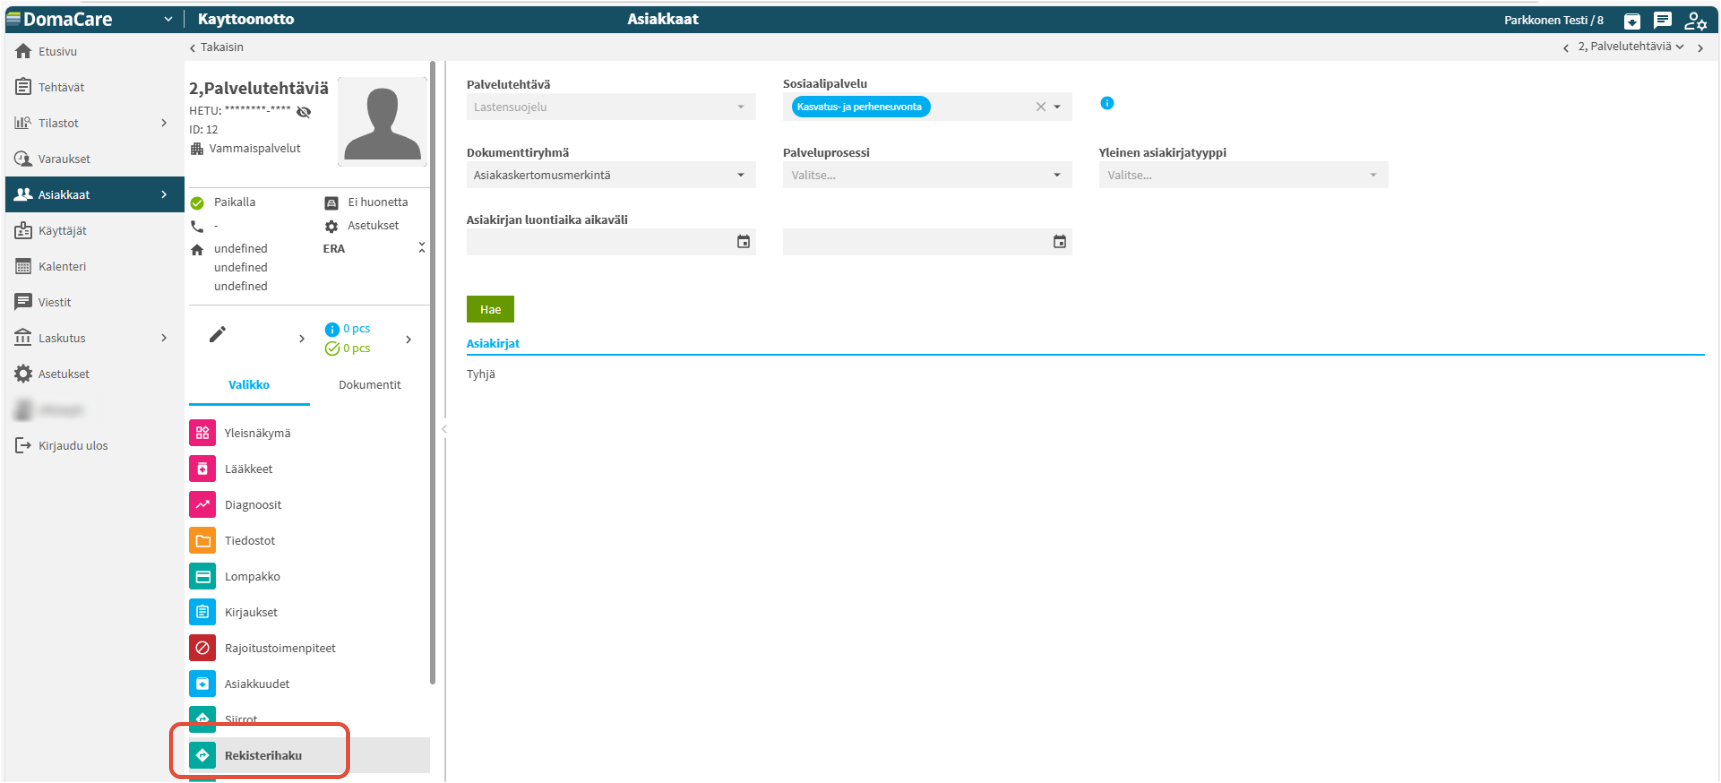The width and height of the screenshot is (1721, 783).
Task: Click the info icon beside Sosiaalipalvelu
Action: pos(1107,103)
